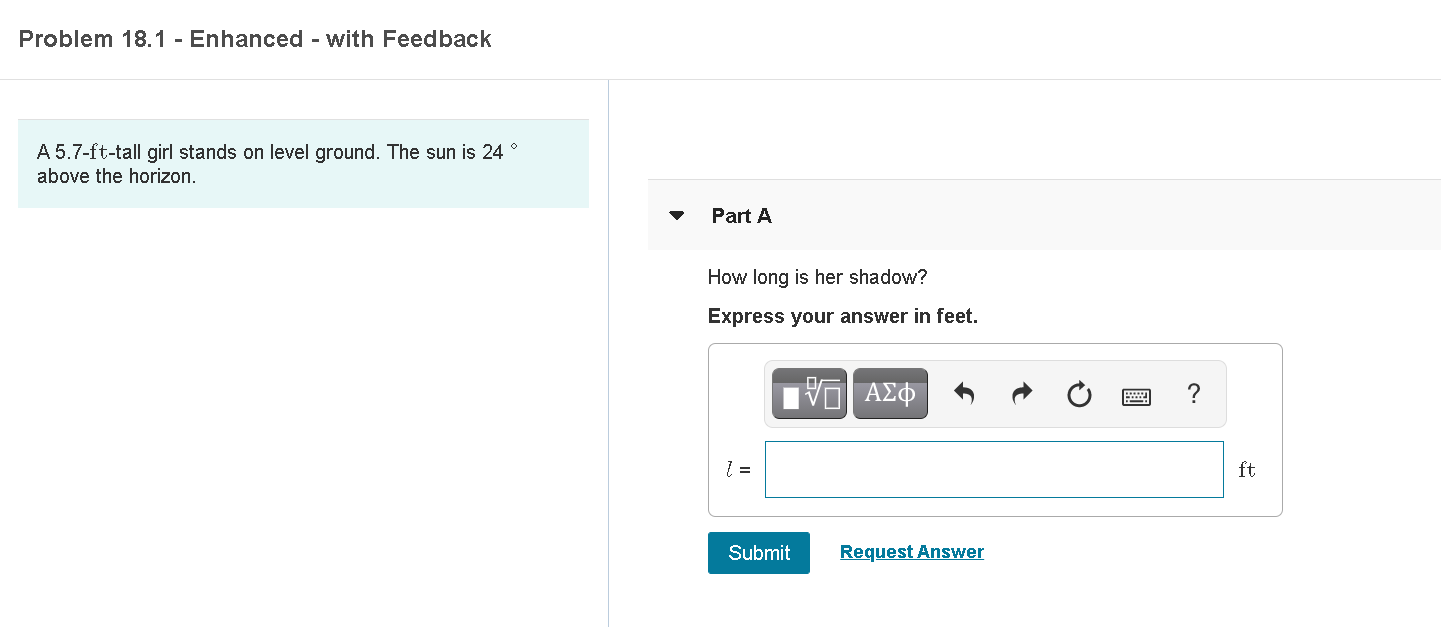Click the redo arrow in answer toolbar
Viewport: 1441px width, 627px height.
coord(1021,395)
